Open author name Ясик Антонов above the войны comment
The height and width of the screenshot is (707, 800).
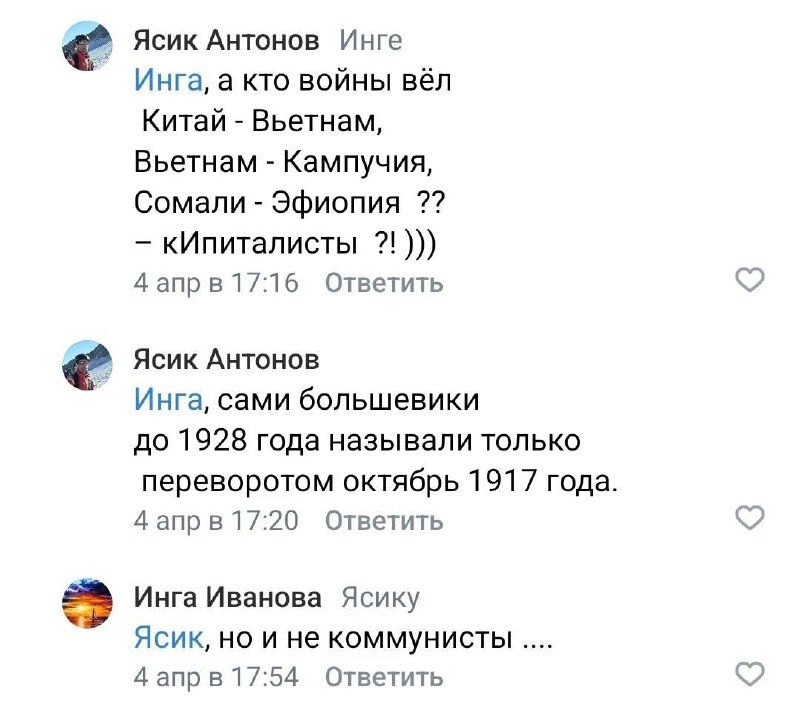pos(227,41)
